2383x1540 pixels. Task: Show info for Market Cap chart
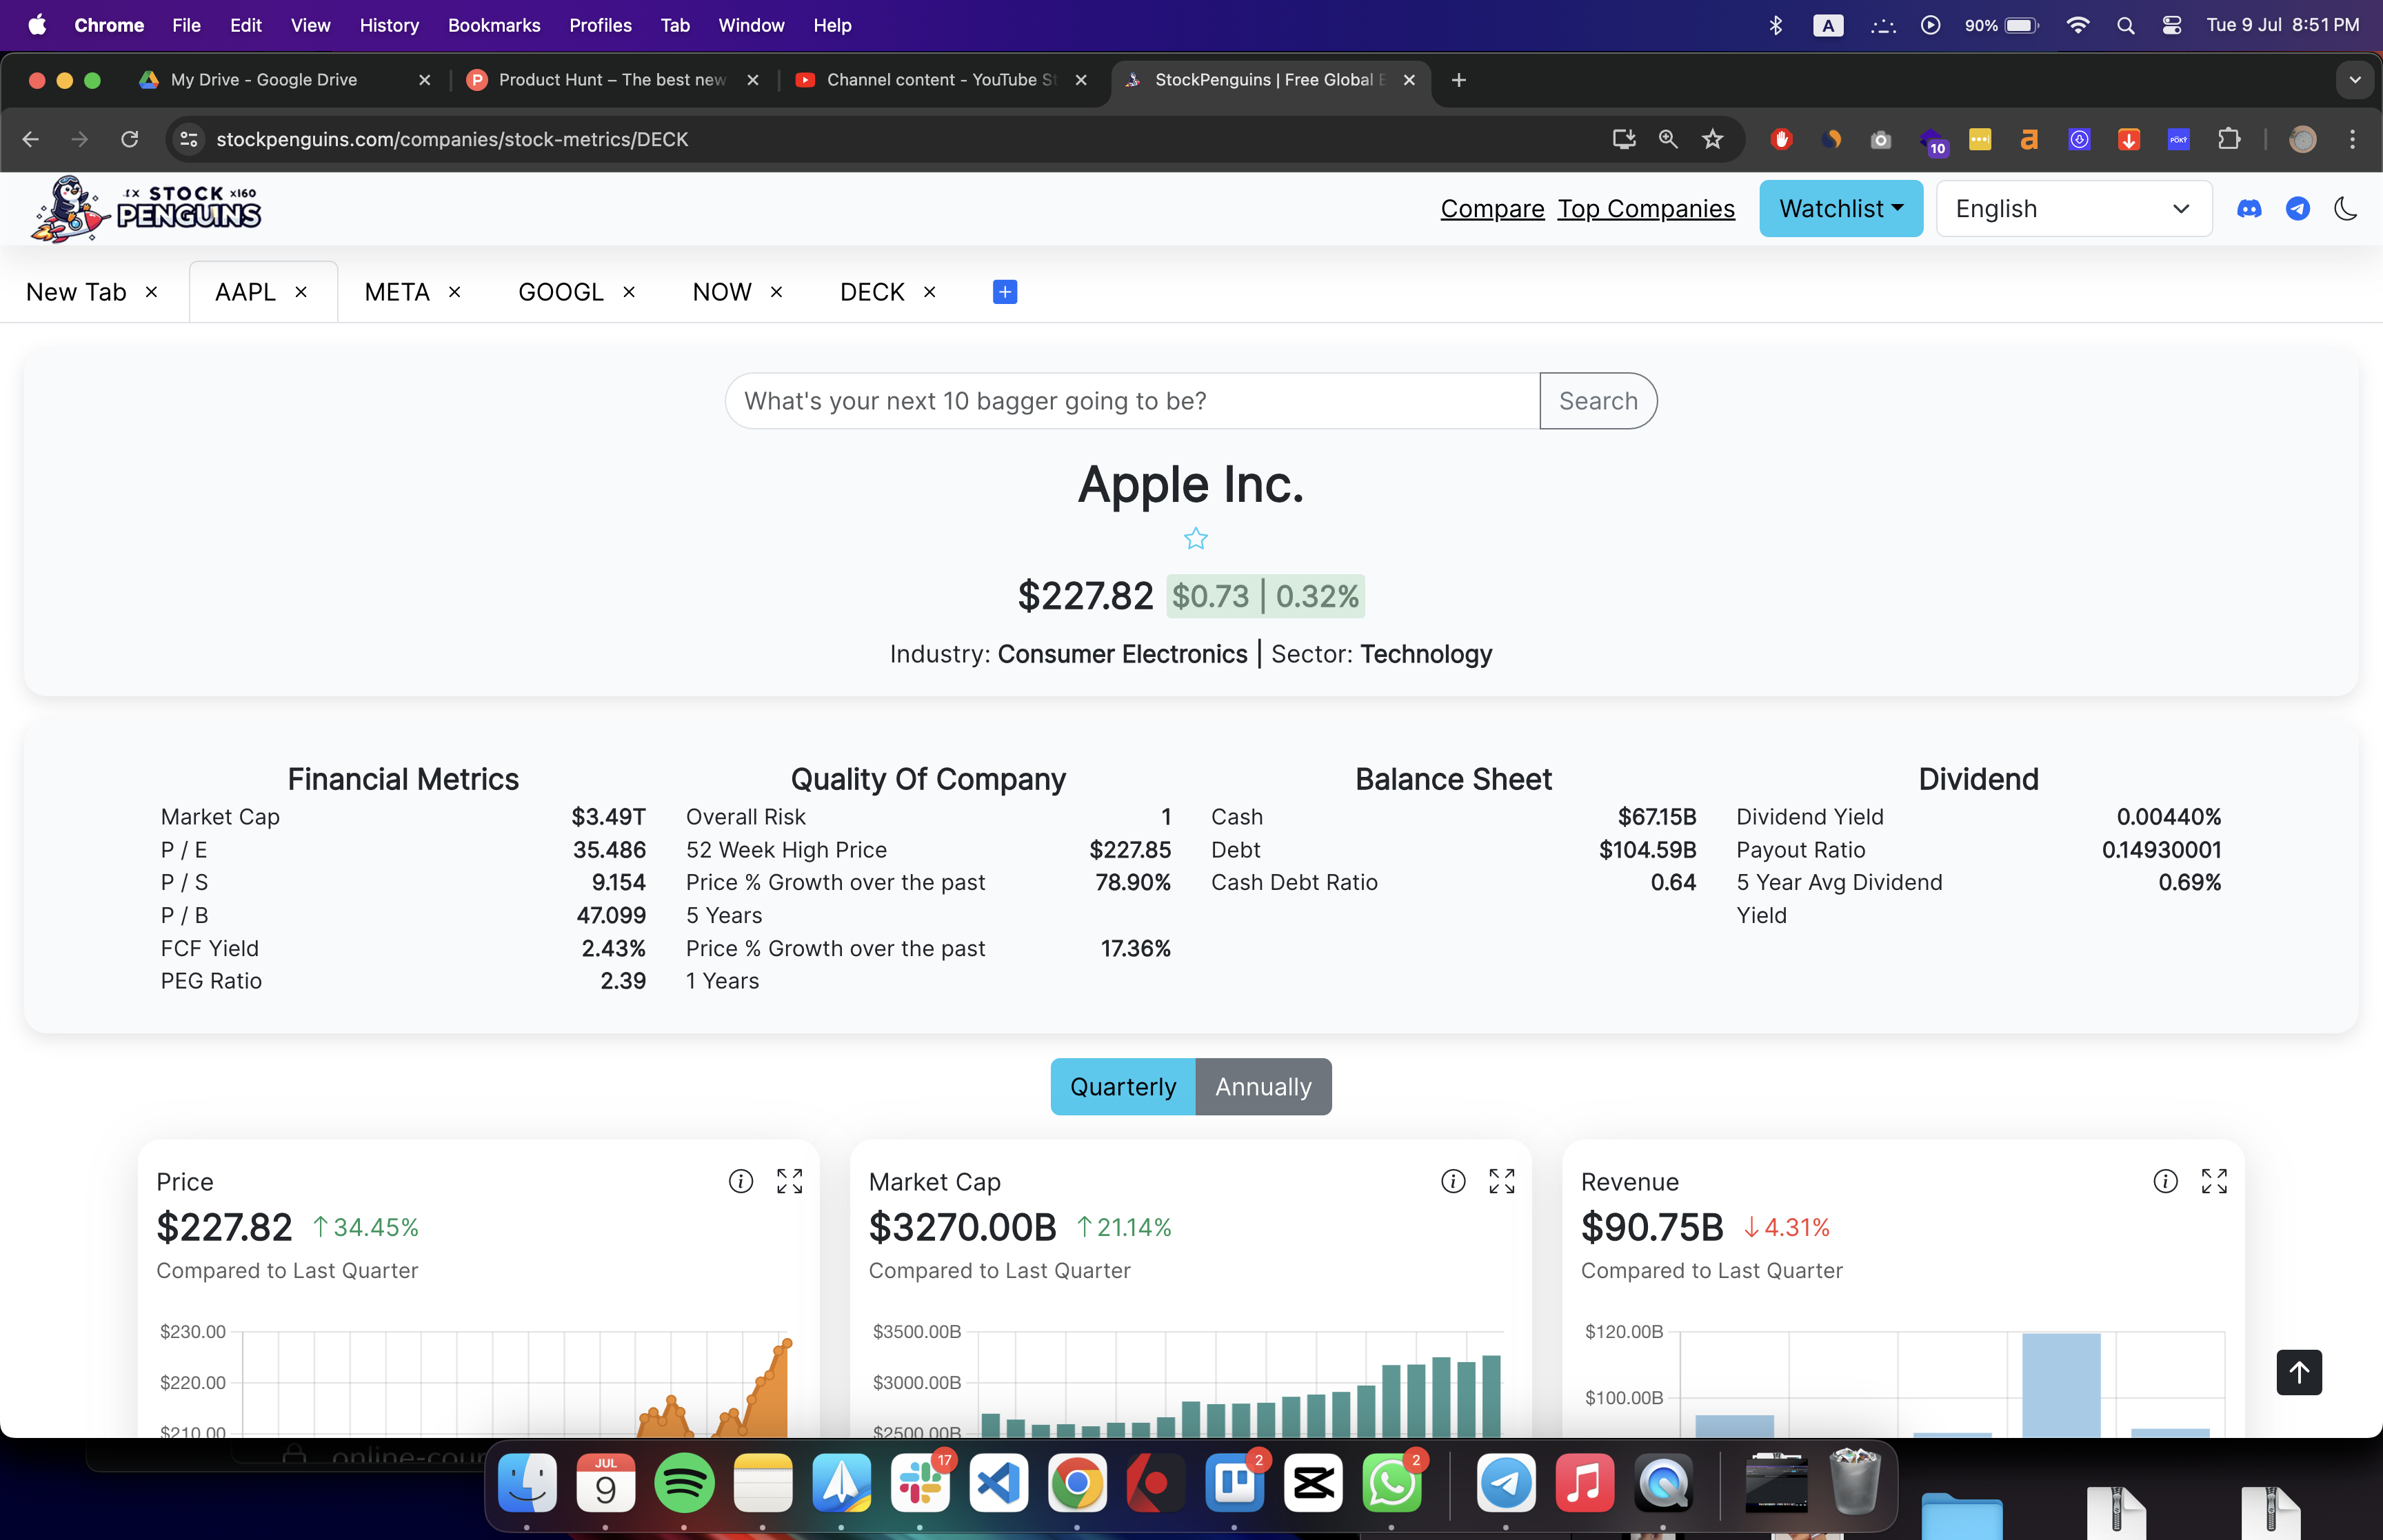pyautogui.click(x=1453, y=1181)
